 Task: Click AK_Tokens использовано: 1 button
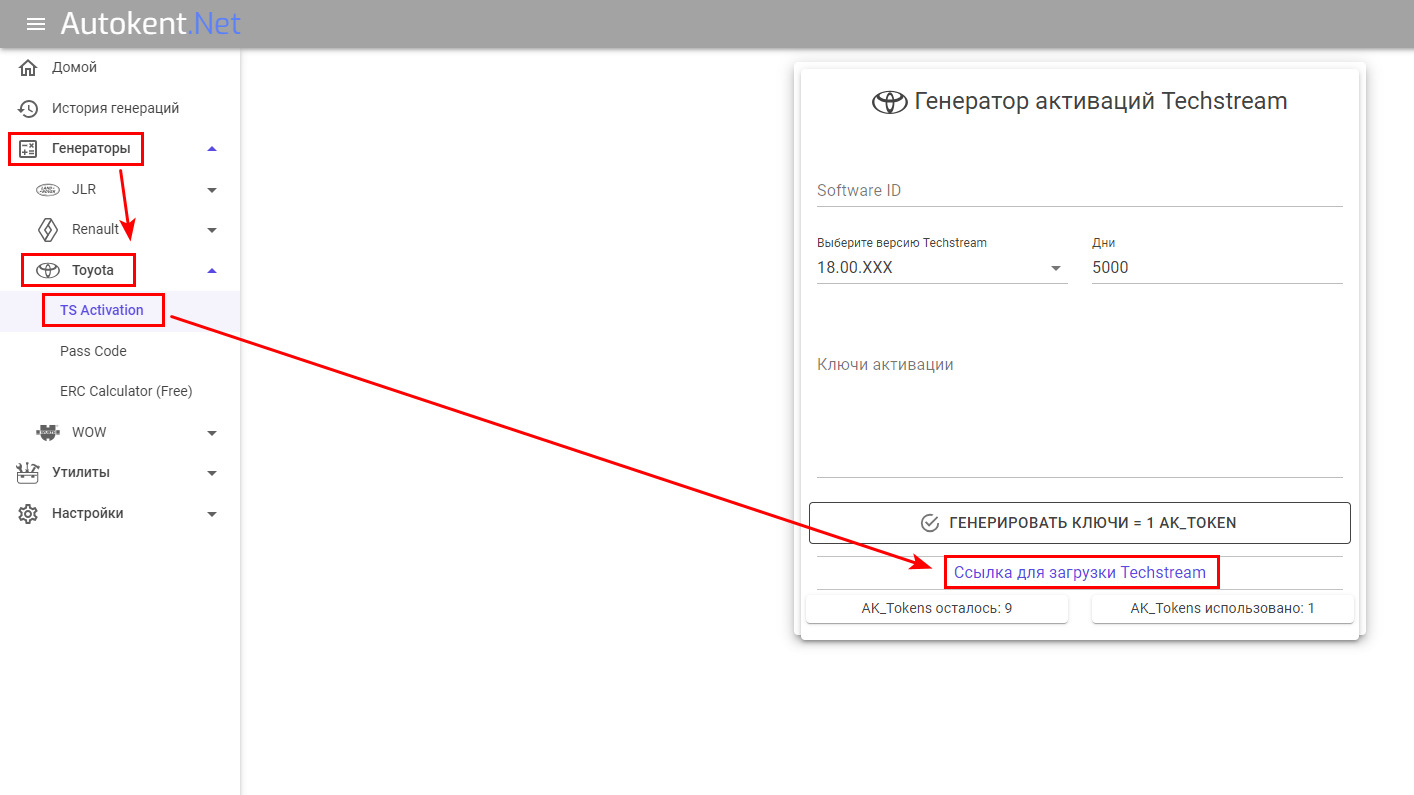[x=1222, y=608]
